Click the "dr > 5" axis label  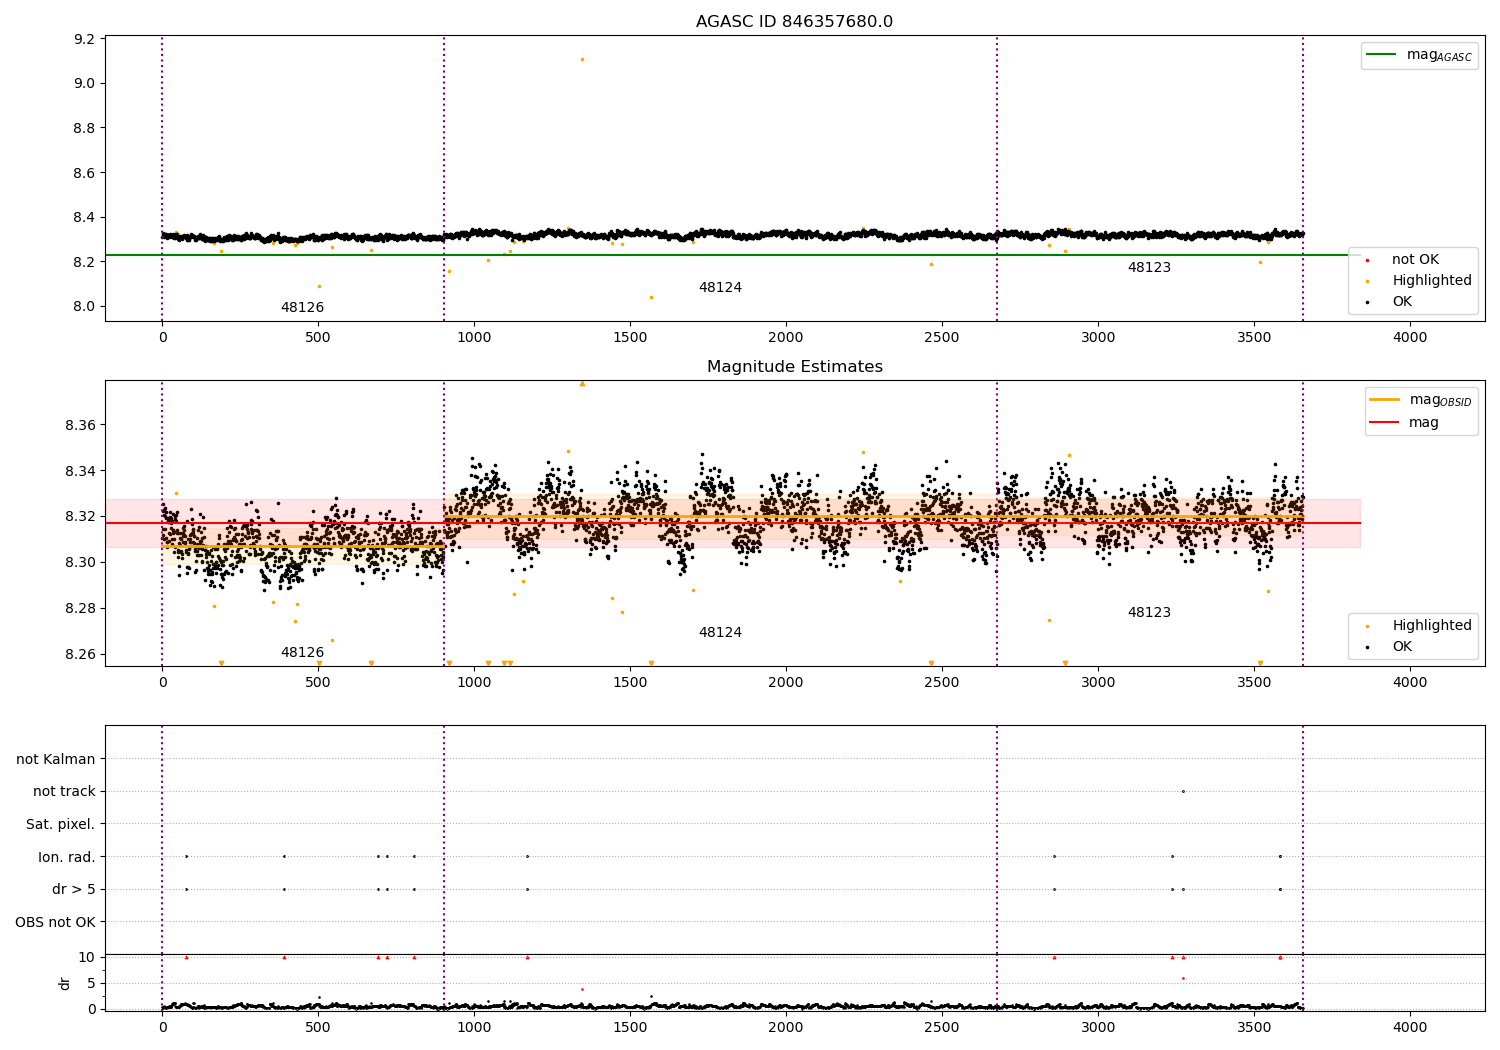[74, 889]
